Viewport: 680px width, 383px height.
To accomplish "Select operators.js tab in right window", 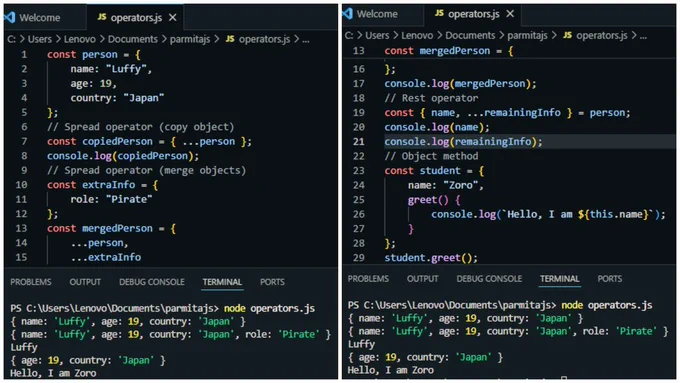I will (x=474, y=14).
